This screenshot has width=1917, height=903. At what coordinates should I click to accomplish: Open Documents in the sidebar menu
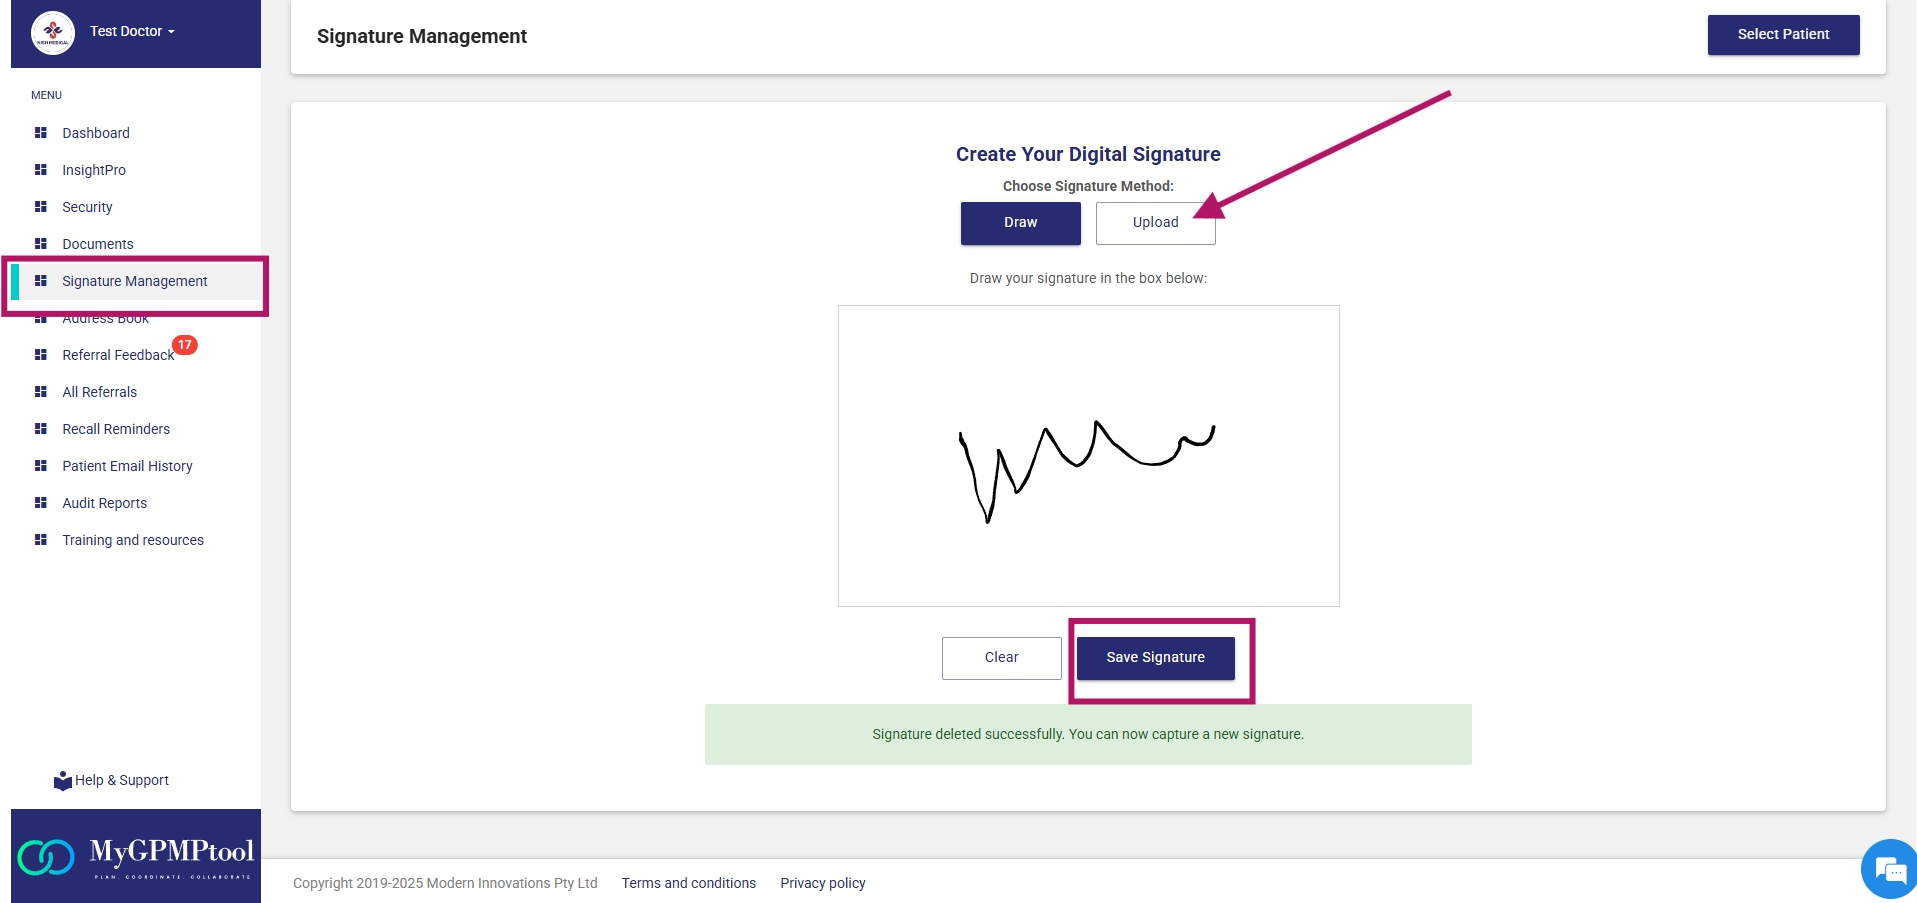[97, 244]
